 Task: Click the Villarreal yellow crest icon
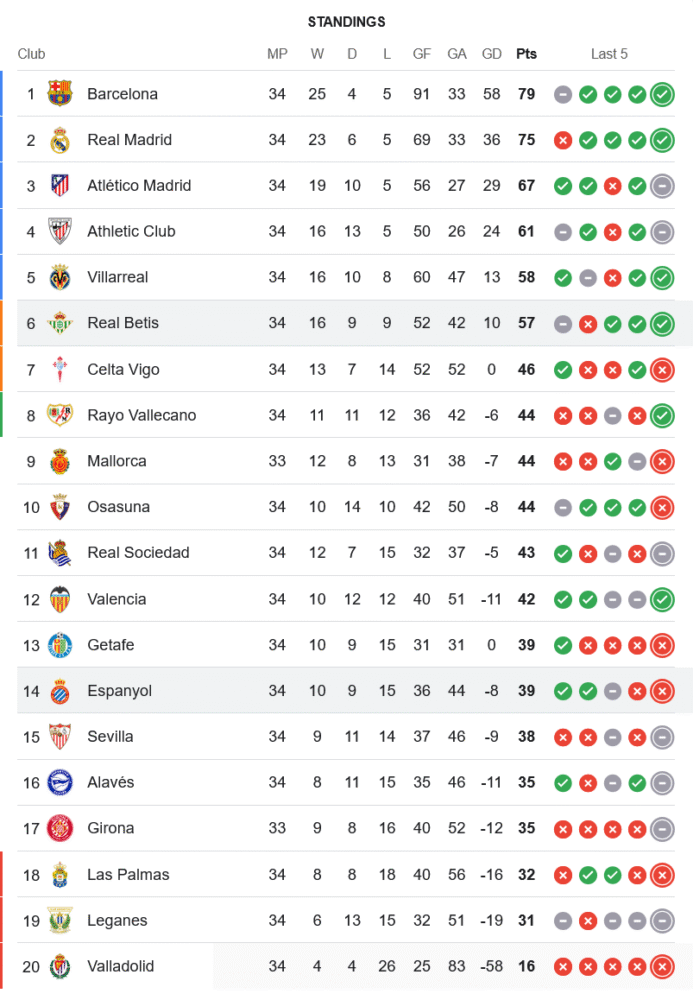pyautogui.click(x=60, y=277)
